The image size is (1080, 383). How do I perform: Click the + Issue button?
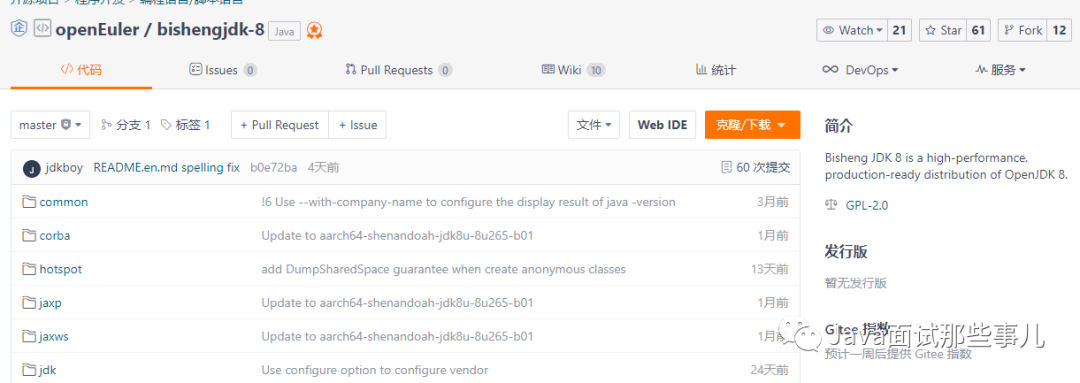(357, 125)
